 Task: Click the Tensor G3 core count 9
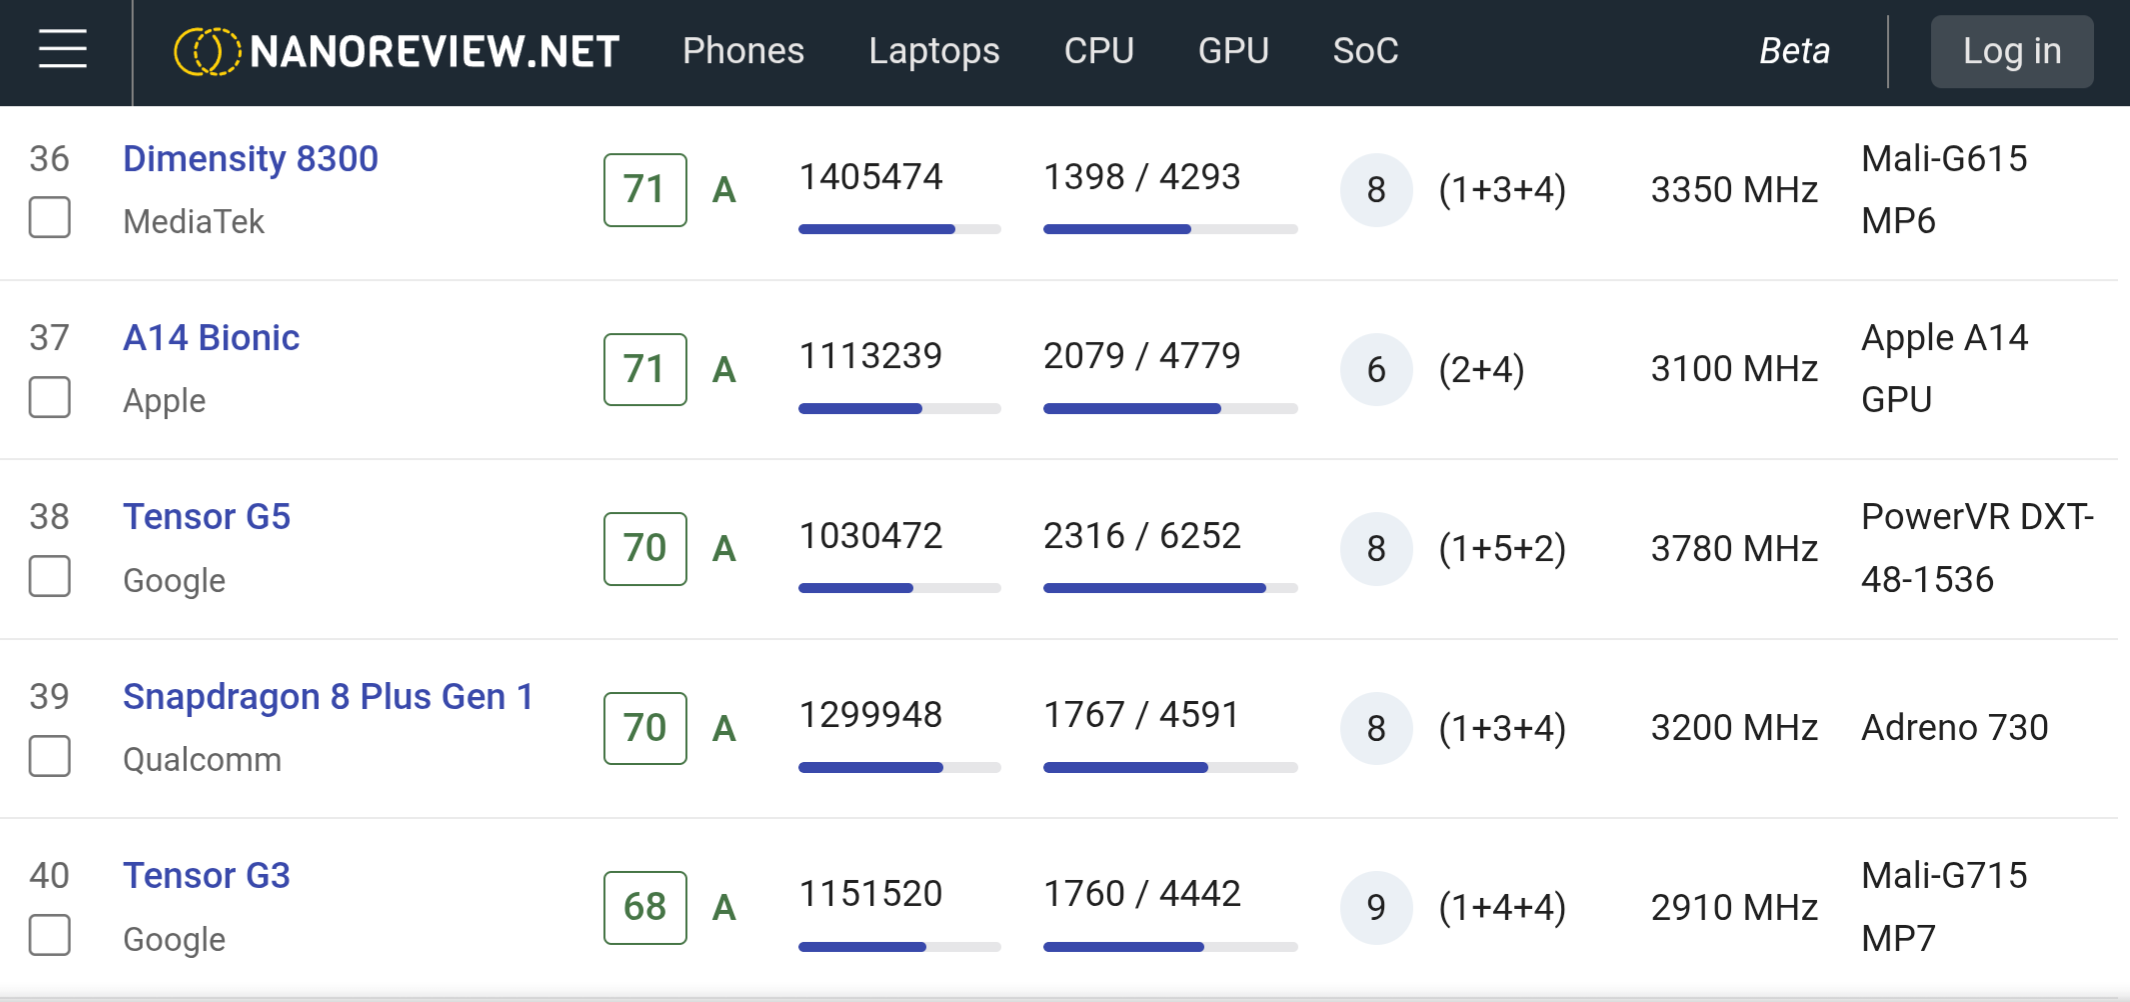[1377, 907]
